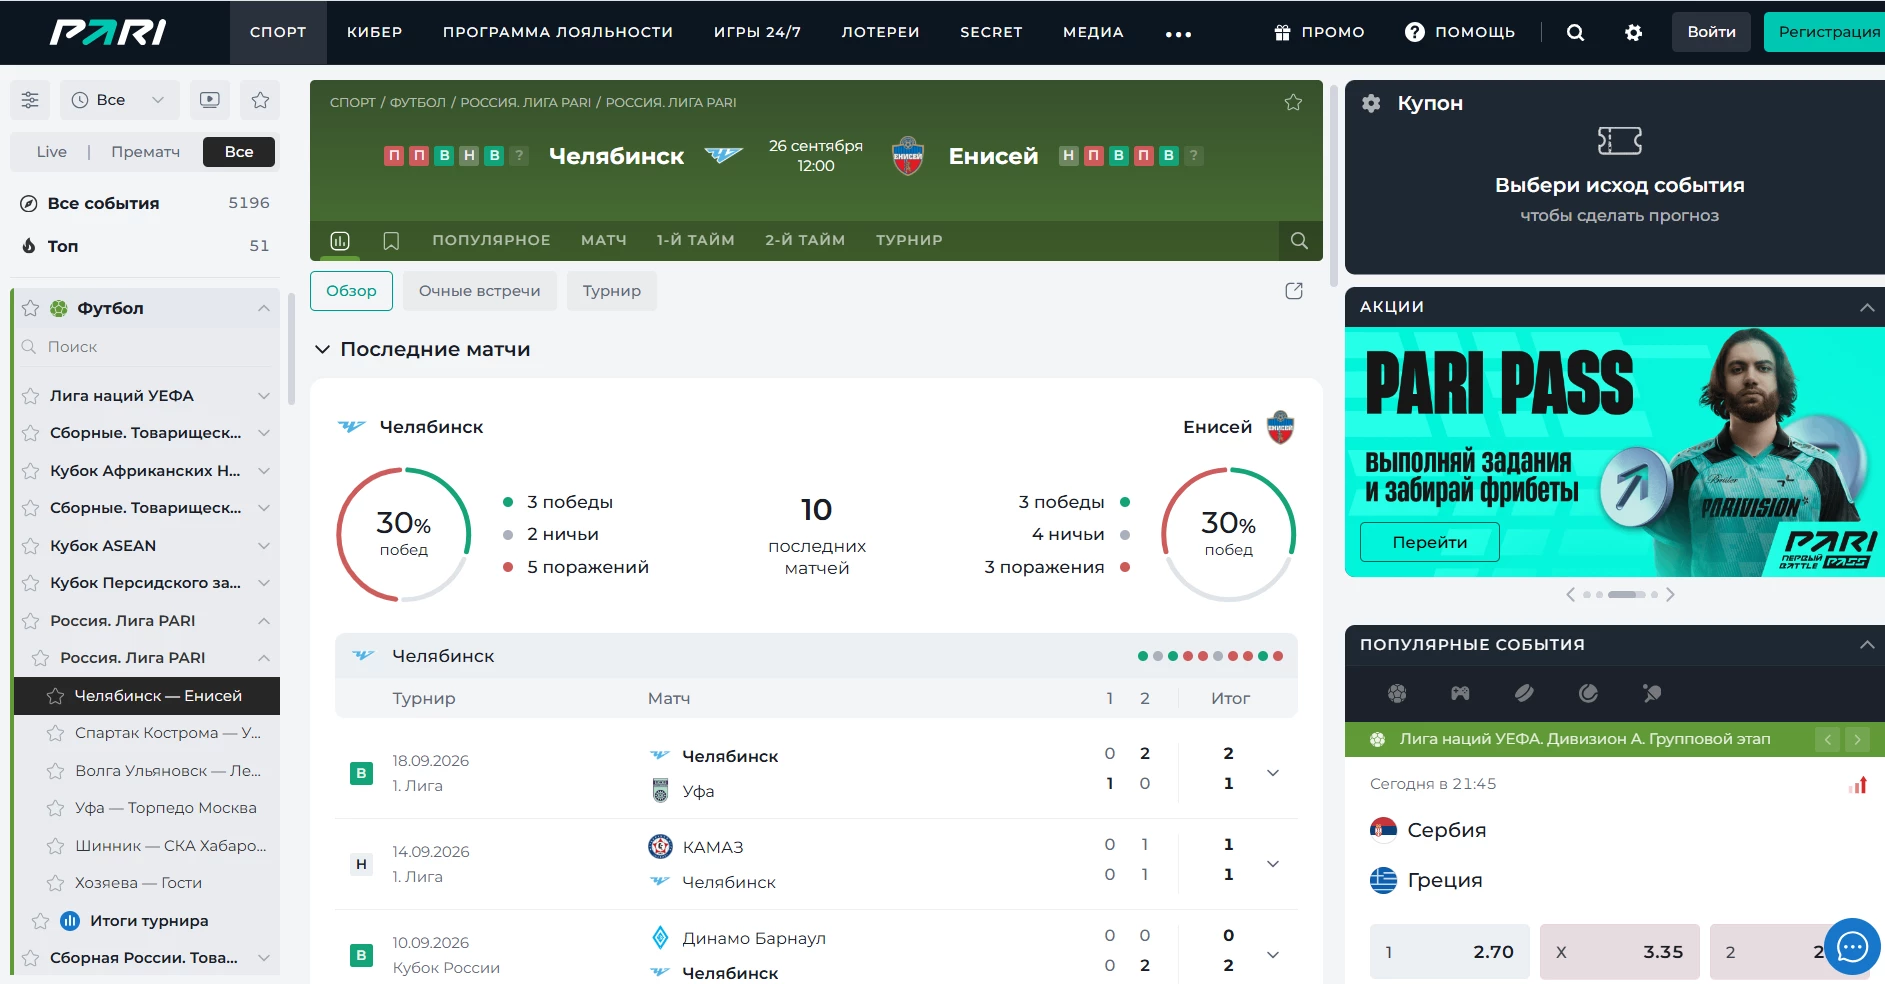
Task: Show video broadcast events icon in sidebar
Action: click(x=210, y=100)
